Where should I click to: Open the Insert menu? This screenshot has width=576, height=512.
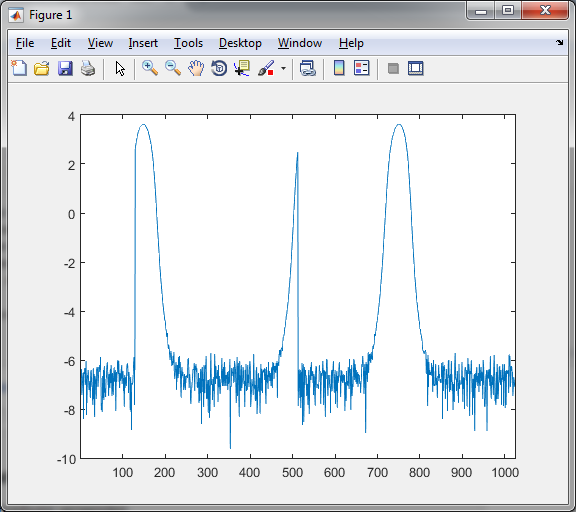coord(143,43)
